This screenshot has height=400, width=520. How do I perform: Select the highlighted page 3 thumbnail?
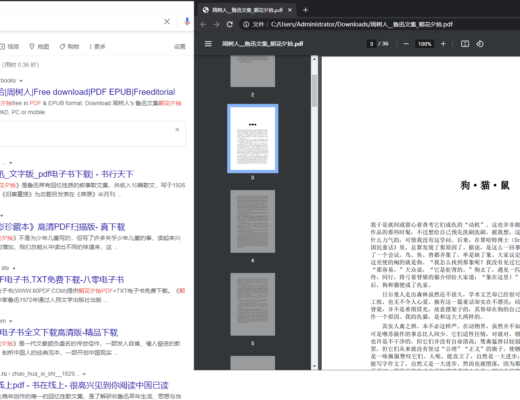(x=253, y=138)
